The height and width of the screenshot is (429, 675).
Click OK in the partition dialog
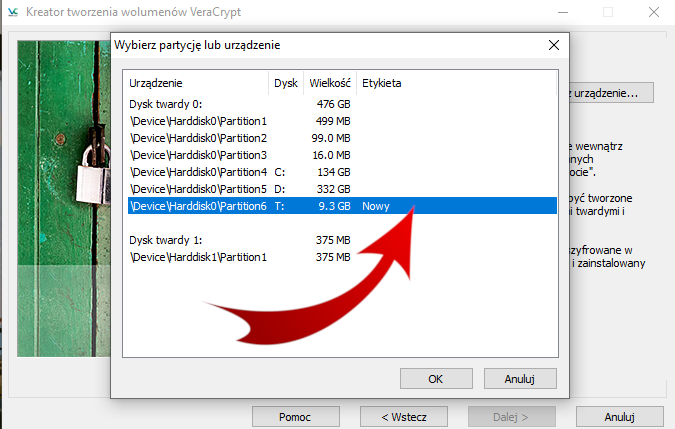coord(436,379)
